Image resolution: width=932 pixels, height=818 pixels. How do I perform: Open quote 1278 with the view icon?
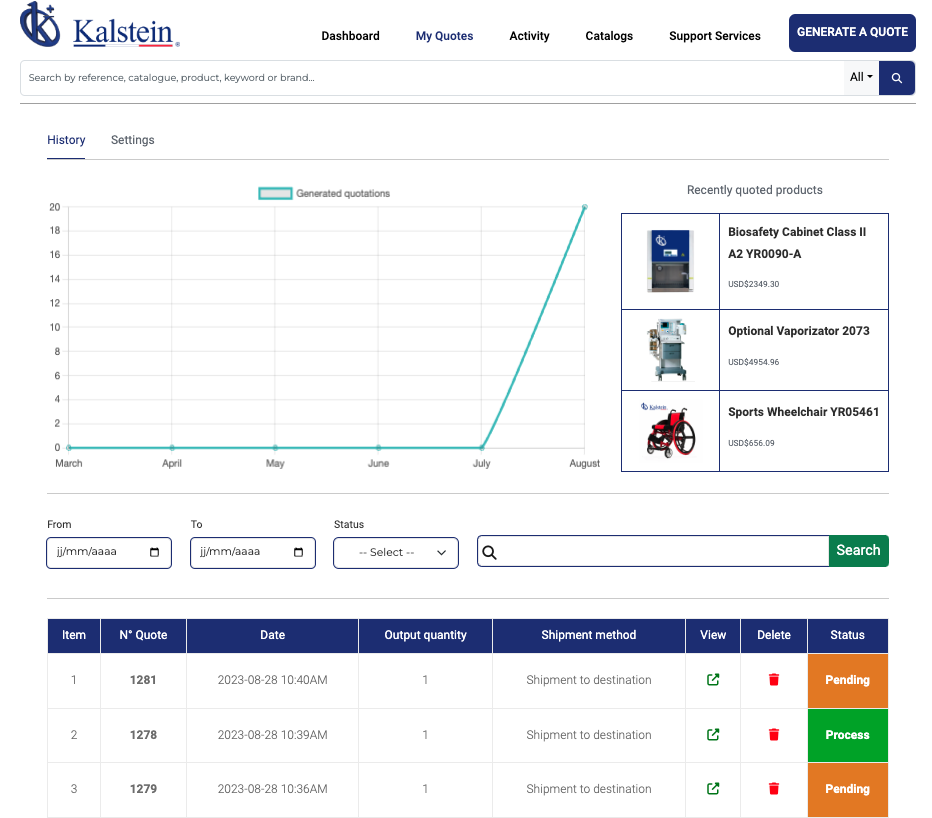(x=713, y=735)
